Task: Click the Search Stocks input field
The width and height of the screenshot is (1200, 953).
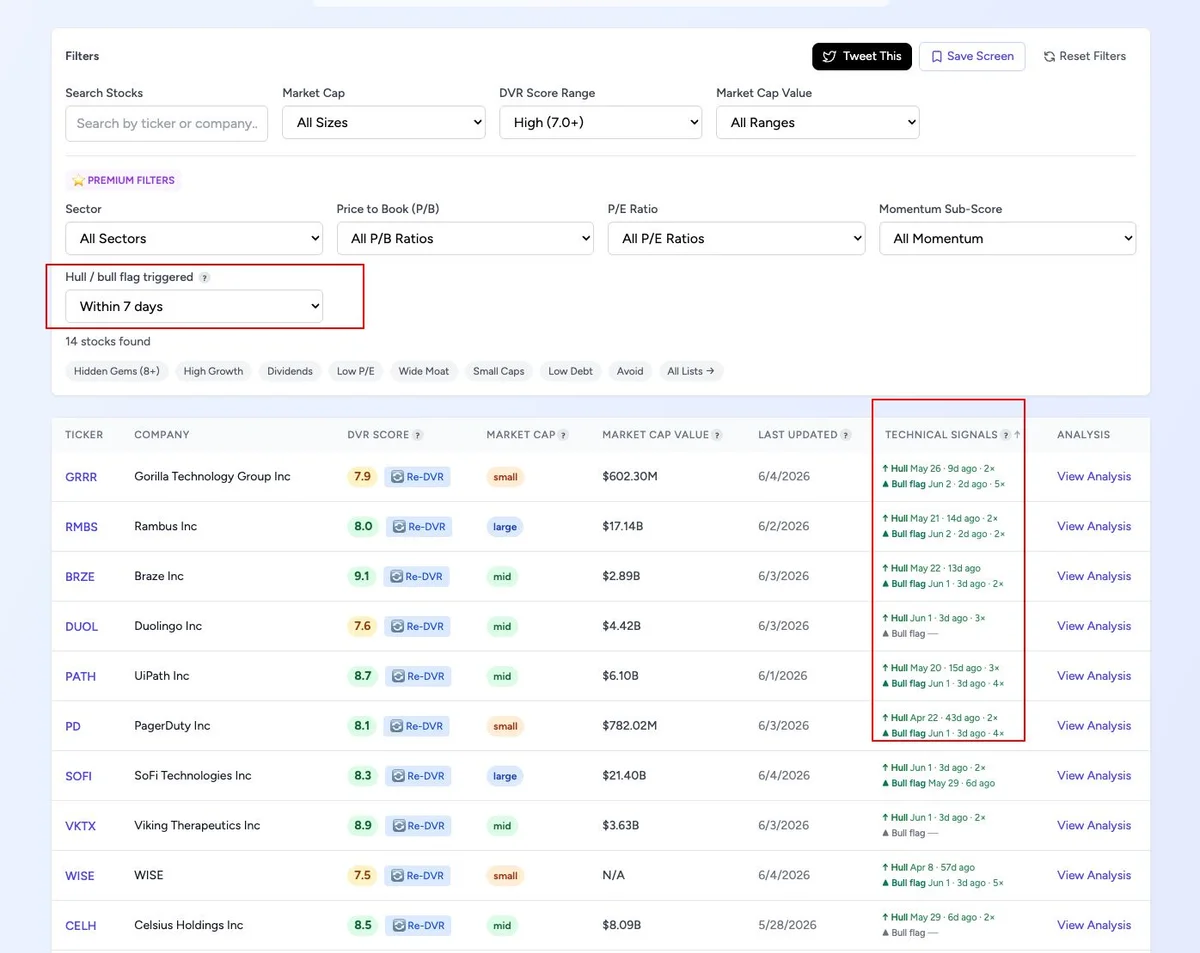Action: (167, 123)
